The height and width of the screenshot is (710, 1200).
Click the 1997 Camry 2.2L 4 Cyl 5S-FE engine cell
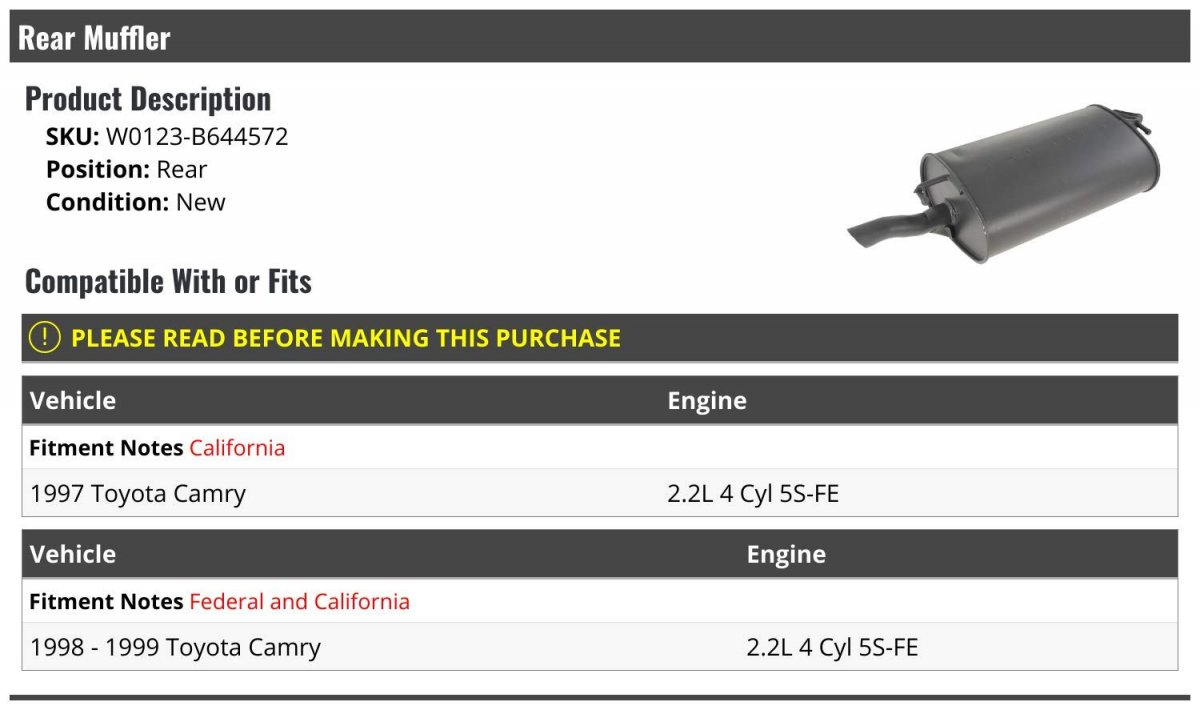pyautogui.click(x=753, y=494)
